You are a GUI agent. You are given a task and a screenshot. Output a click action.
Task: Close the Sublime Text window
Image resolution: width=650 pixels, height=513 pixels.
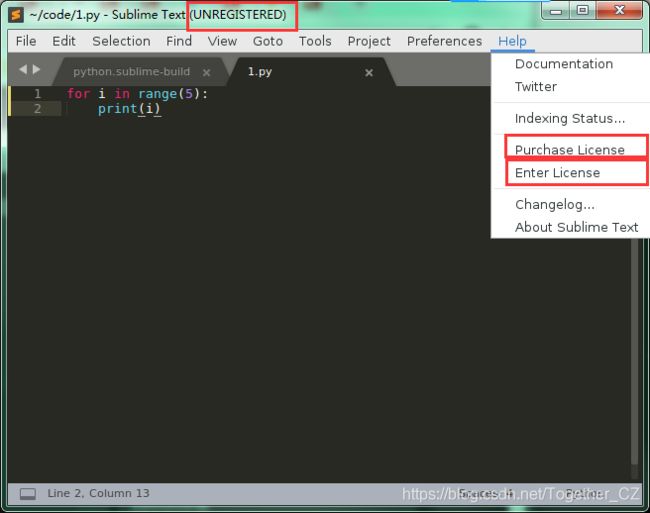coord(619,10)
